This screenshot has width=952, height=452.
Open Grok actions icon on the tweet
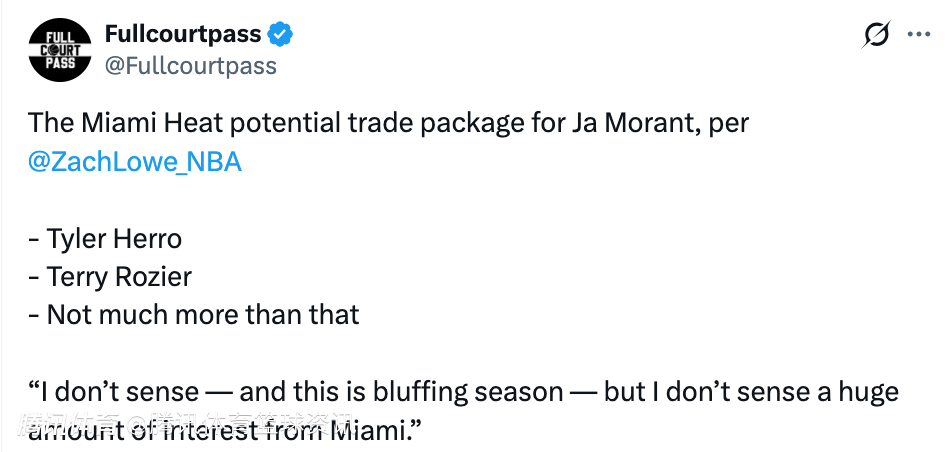(x=876, y=35)
